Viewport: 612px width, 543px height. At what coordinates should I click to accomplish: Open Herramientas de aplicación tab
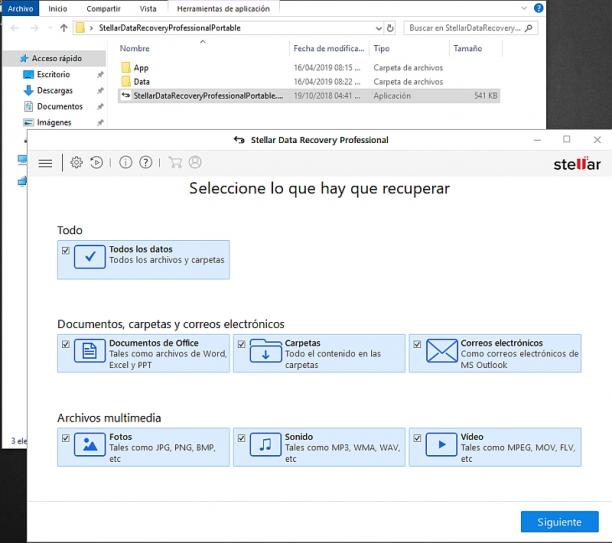[x=223, y=9]
